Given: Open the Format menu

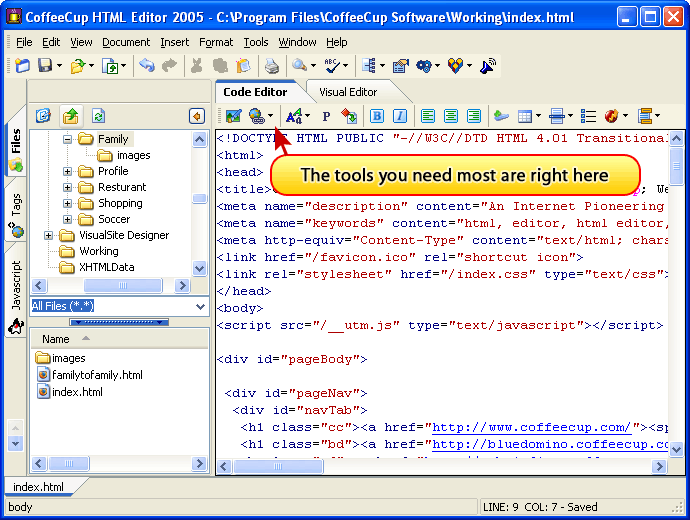Looking at the screenshot, I should click(215, 42).
